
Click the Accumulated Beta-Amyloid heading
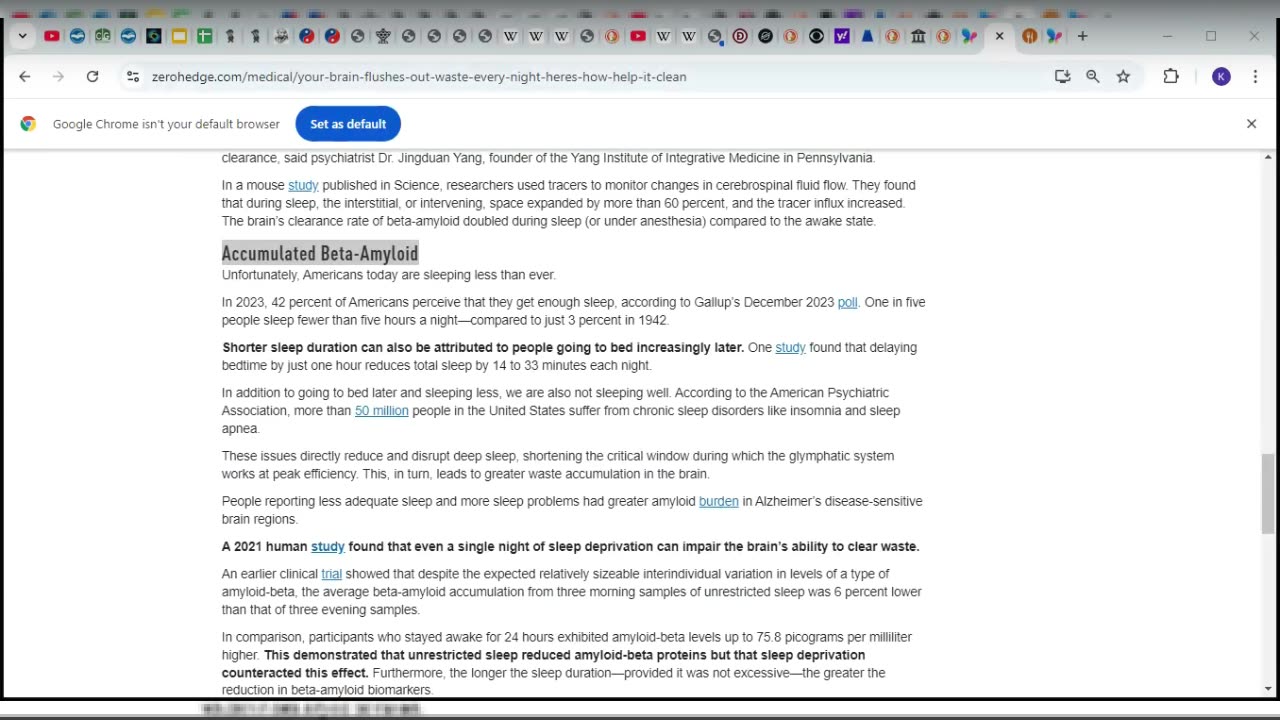320,253
